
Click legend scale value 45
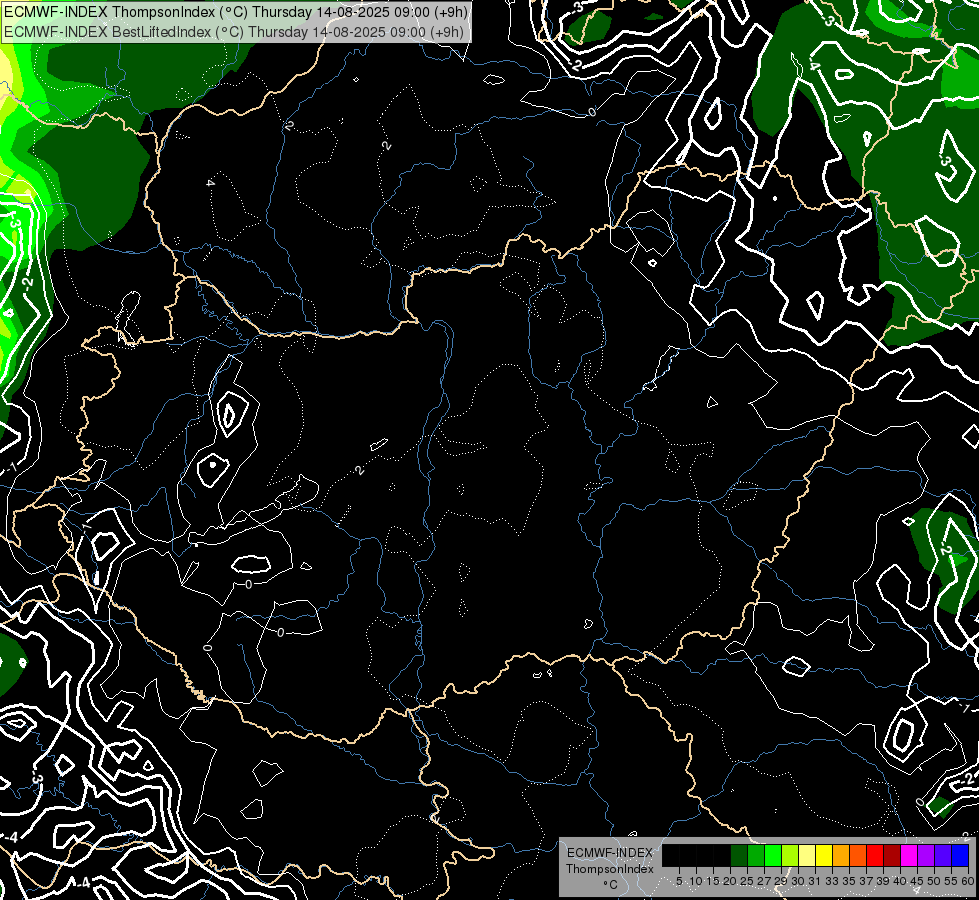pyautogui.click(x=917, y=881)
